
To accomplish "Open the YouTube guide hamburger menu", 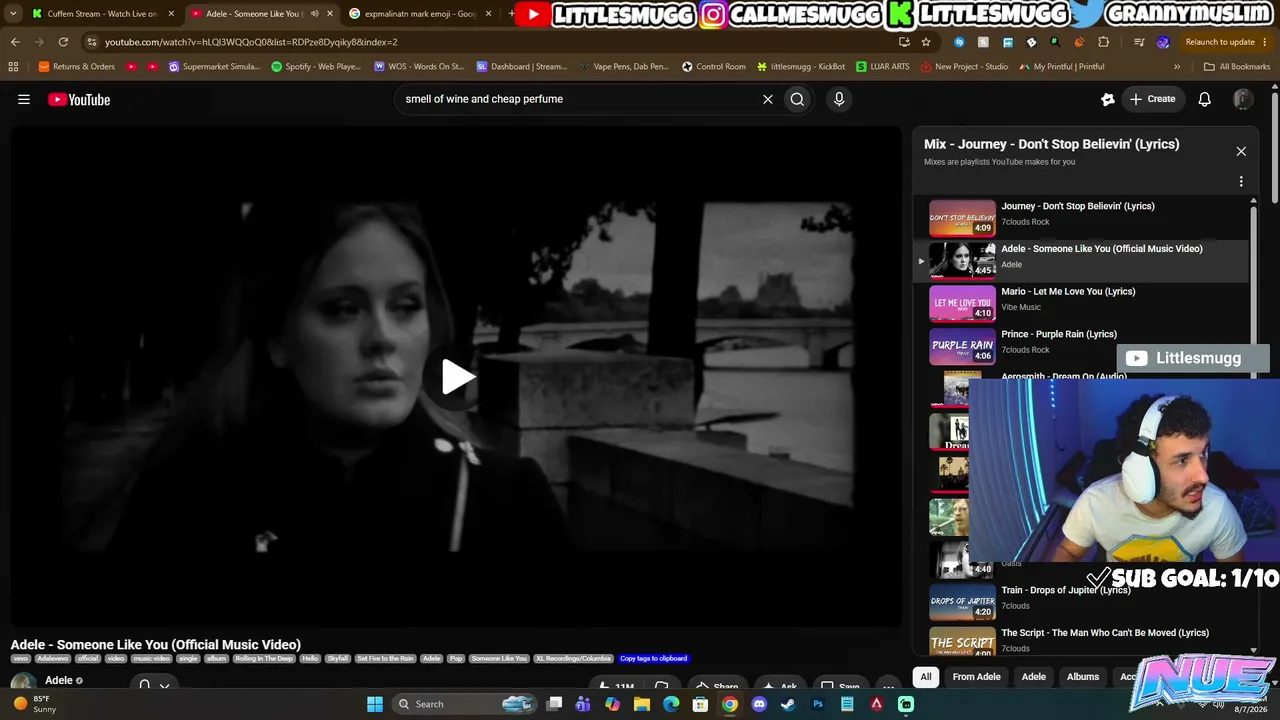I will point(24,99).
